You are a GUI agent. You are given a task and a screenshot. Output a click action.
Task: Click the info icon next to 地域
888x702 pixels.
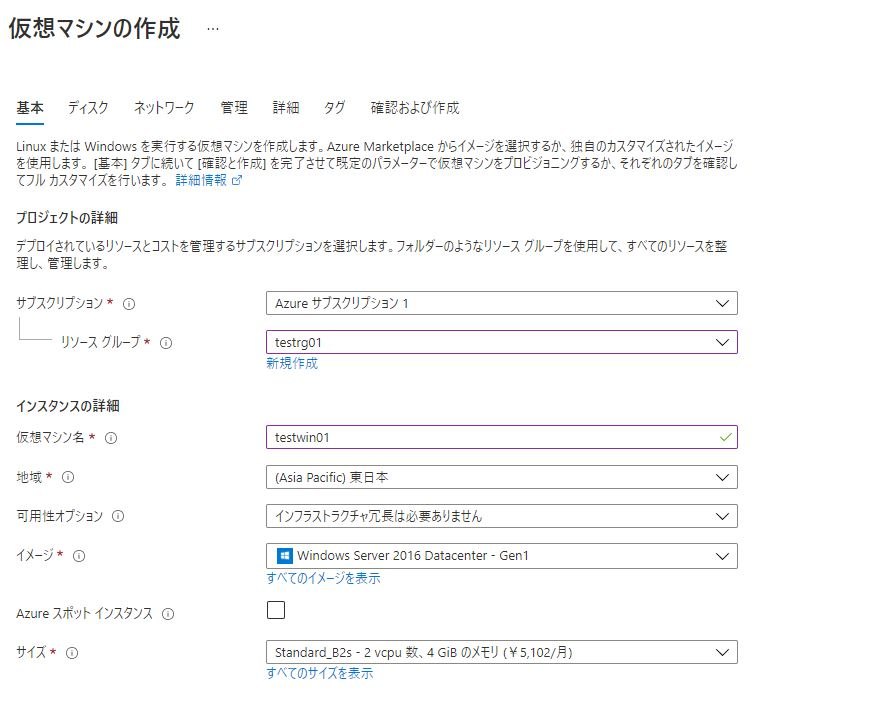68,477
